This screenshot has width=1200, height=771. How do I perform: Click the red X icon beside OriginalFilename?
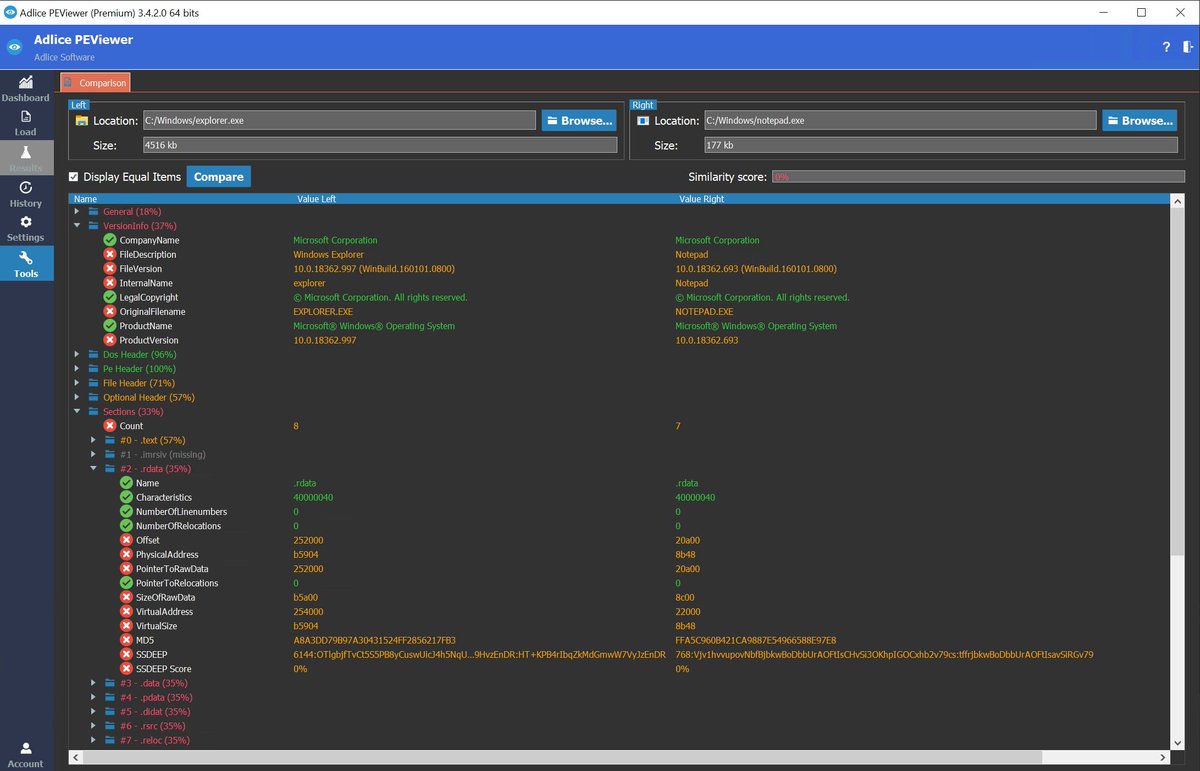coord(110,312)
